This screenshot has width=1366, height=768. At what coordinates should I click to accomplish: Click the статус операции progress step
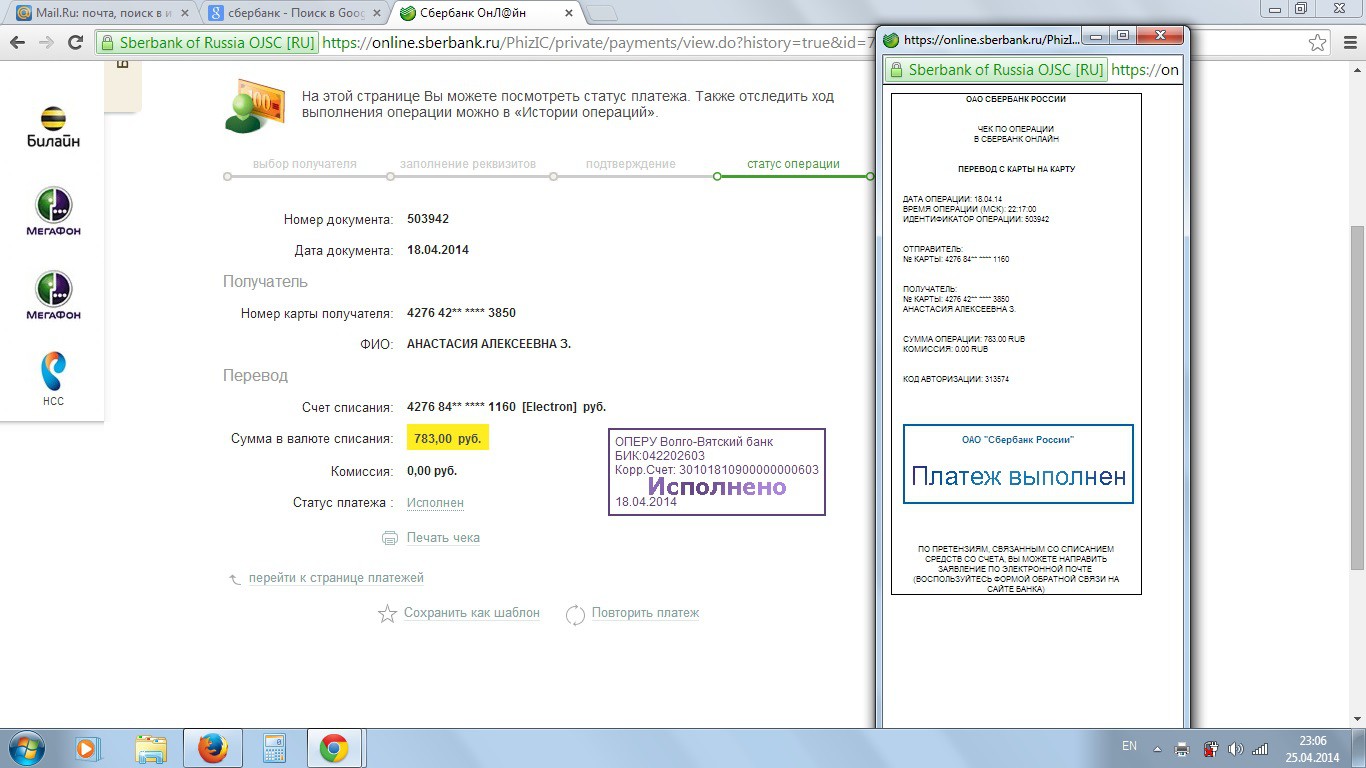pyautogui.click(x=793, y=164)
